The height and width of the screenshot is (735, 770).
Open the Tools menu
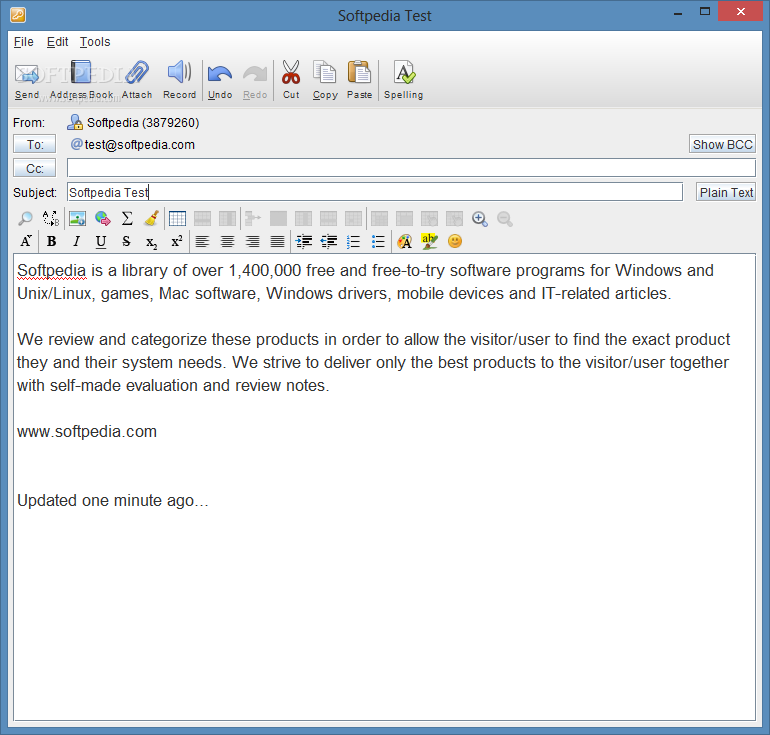pyautogui.click(x=95, y=42)
